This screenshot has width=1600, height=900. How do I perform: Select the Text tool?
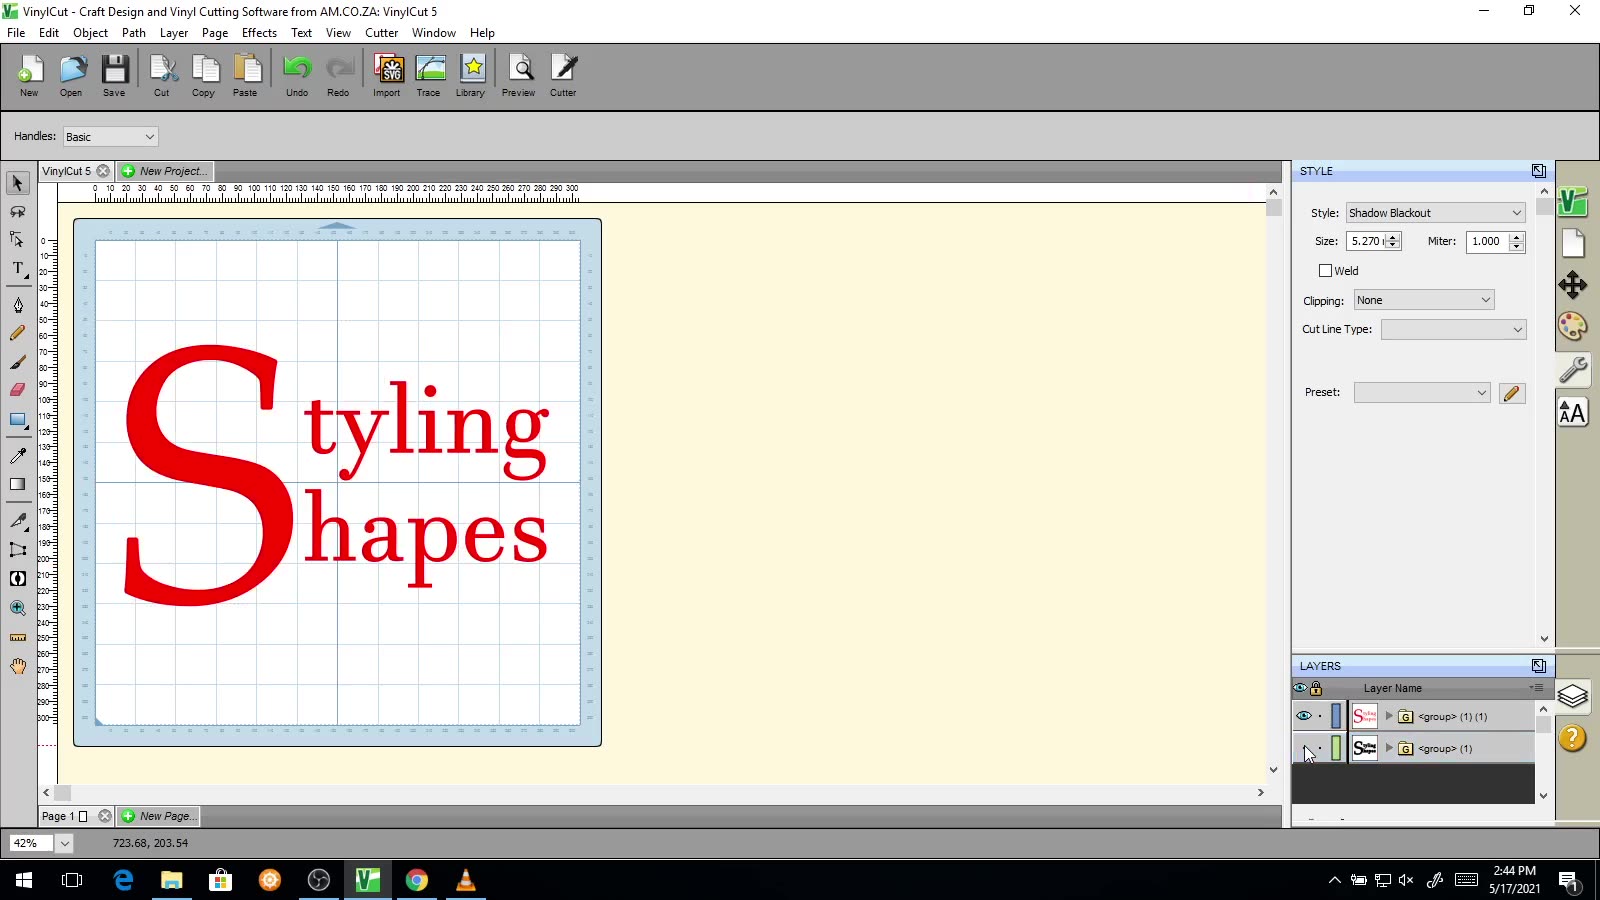(18, 269)
